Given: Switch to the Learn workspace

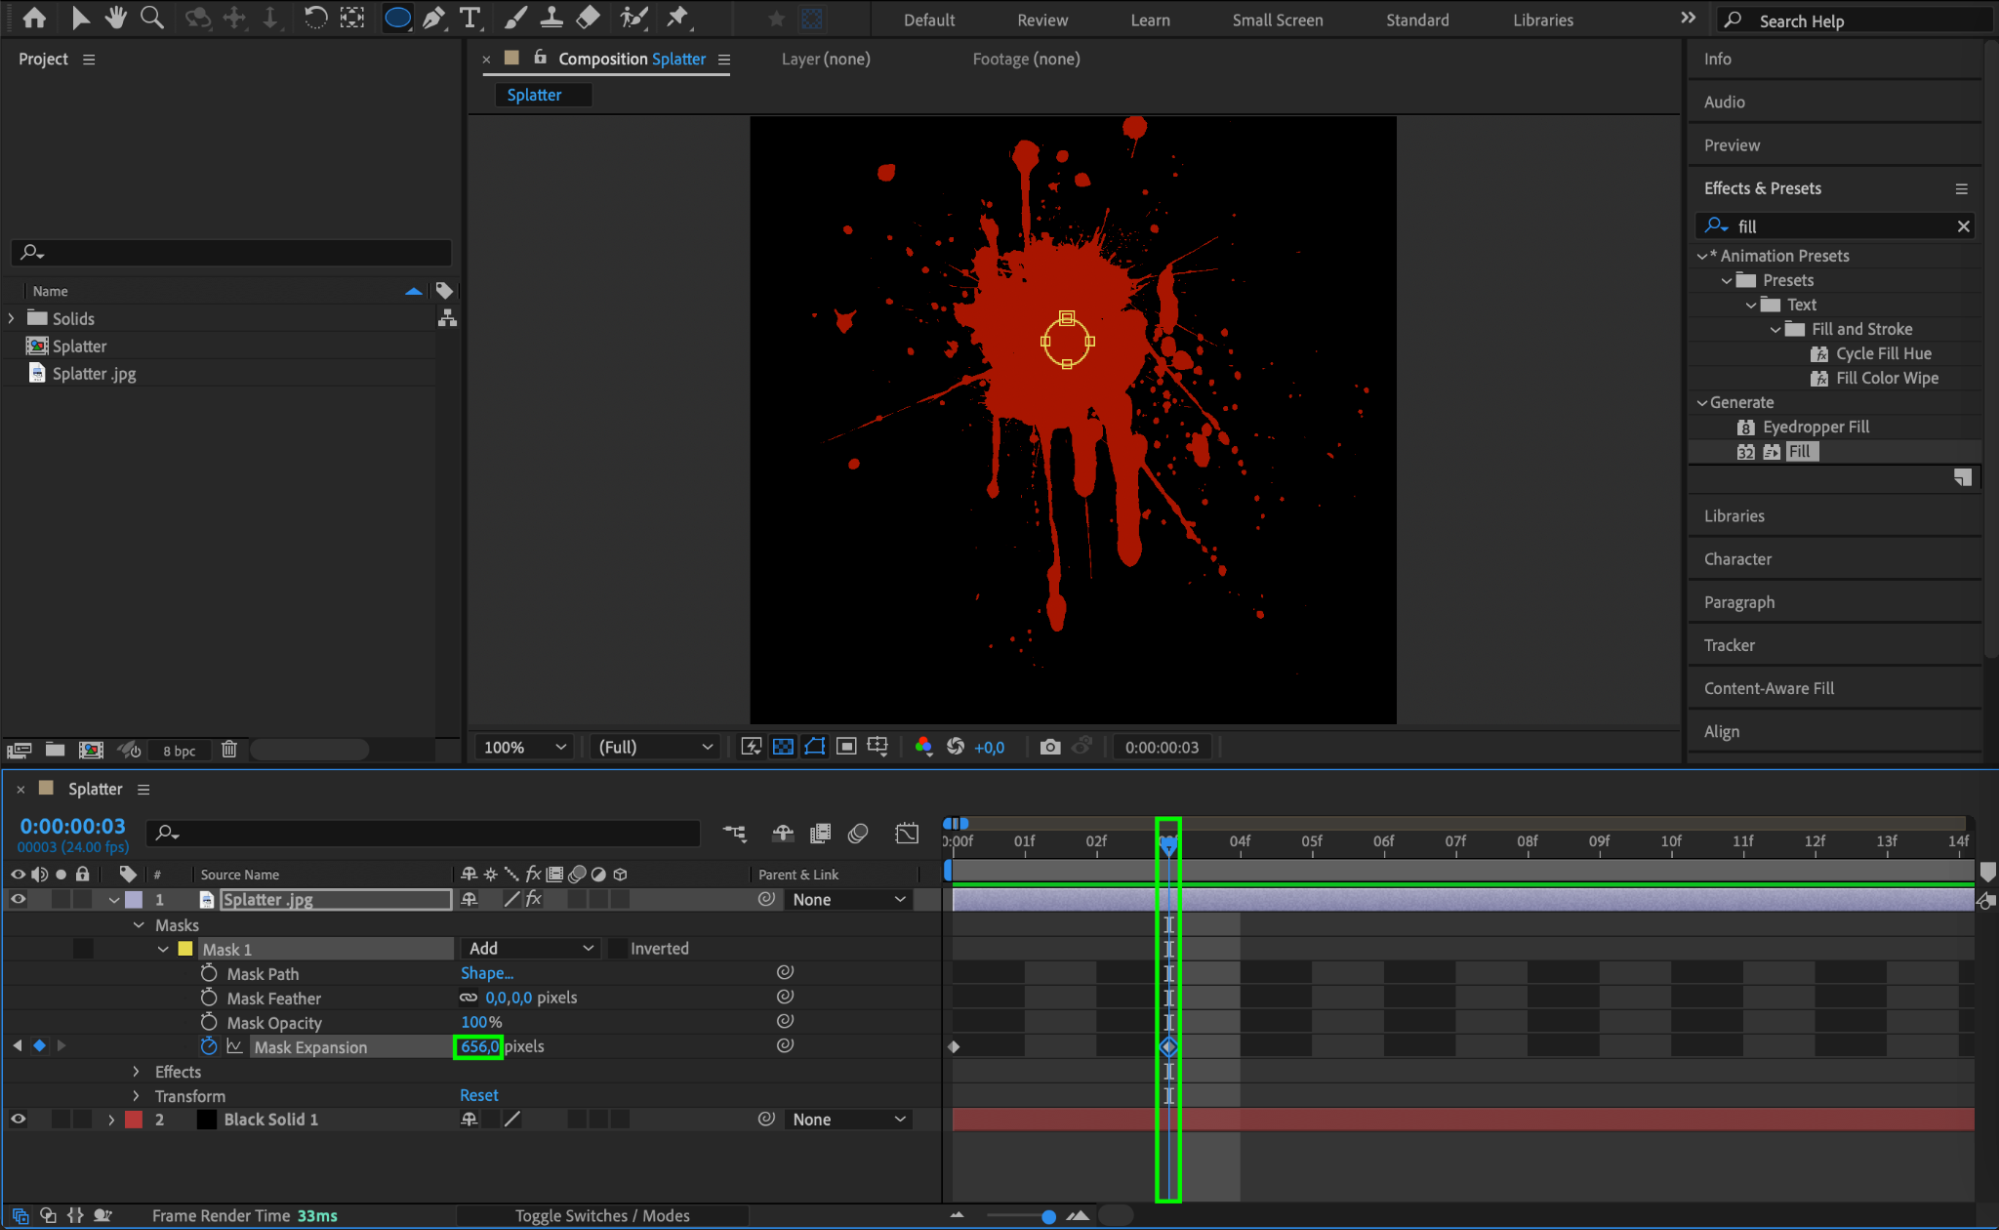Looking at the screenshot, I should pos(1149,20).
